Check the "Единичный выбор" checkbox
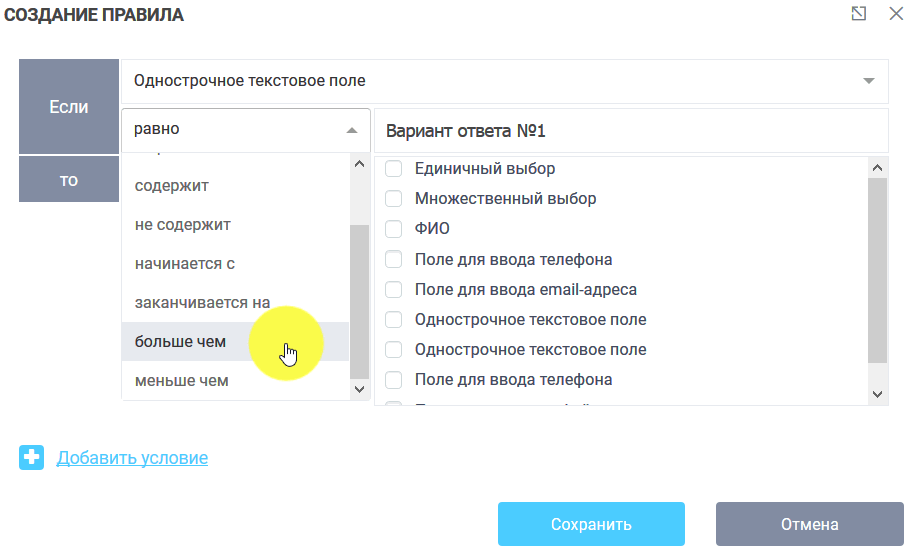 (394, 169)
